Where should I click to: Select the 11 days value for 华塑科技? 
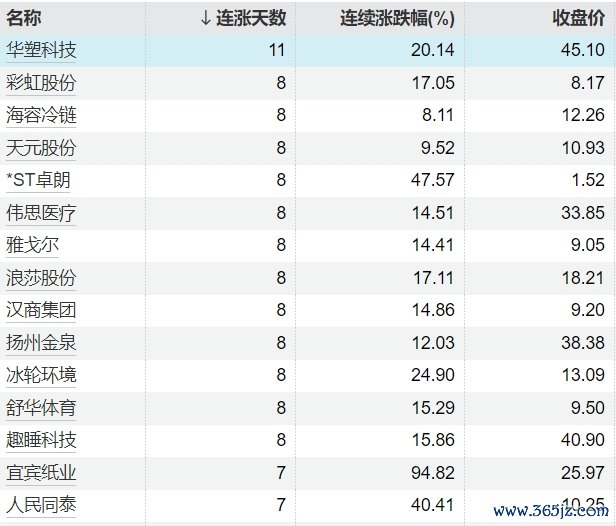(x=277, y=50)
